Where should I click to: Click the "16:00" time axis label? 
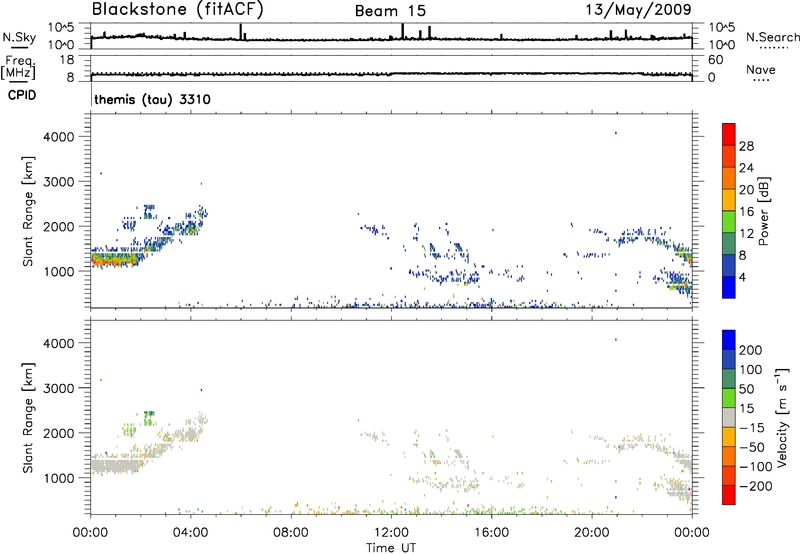tap(491, 533)
